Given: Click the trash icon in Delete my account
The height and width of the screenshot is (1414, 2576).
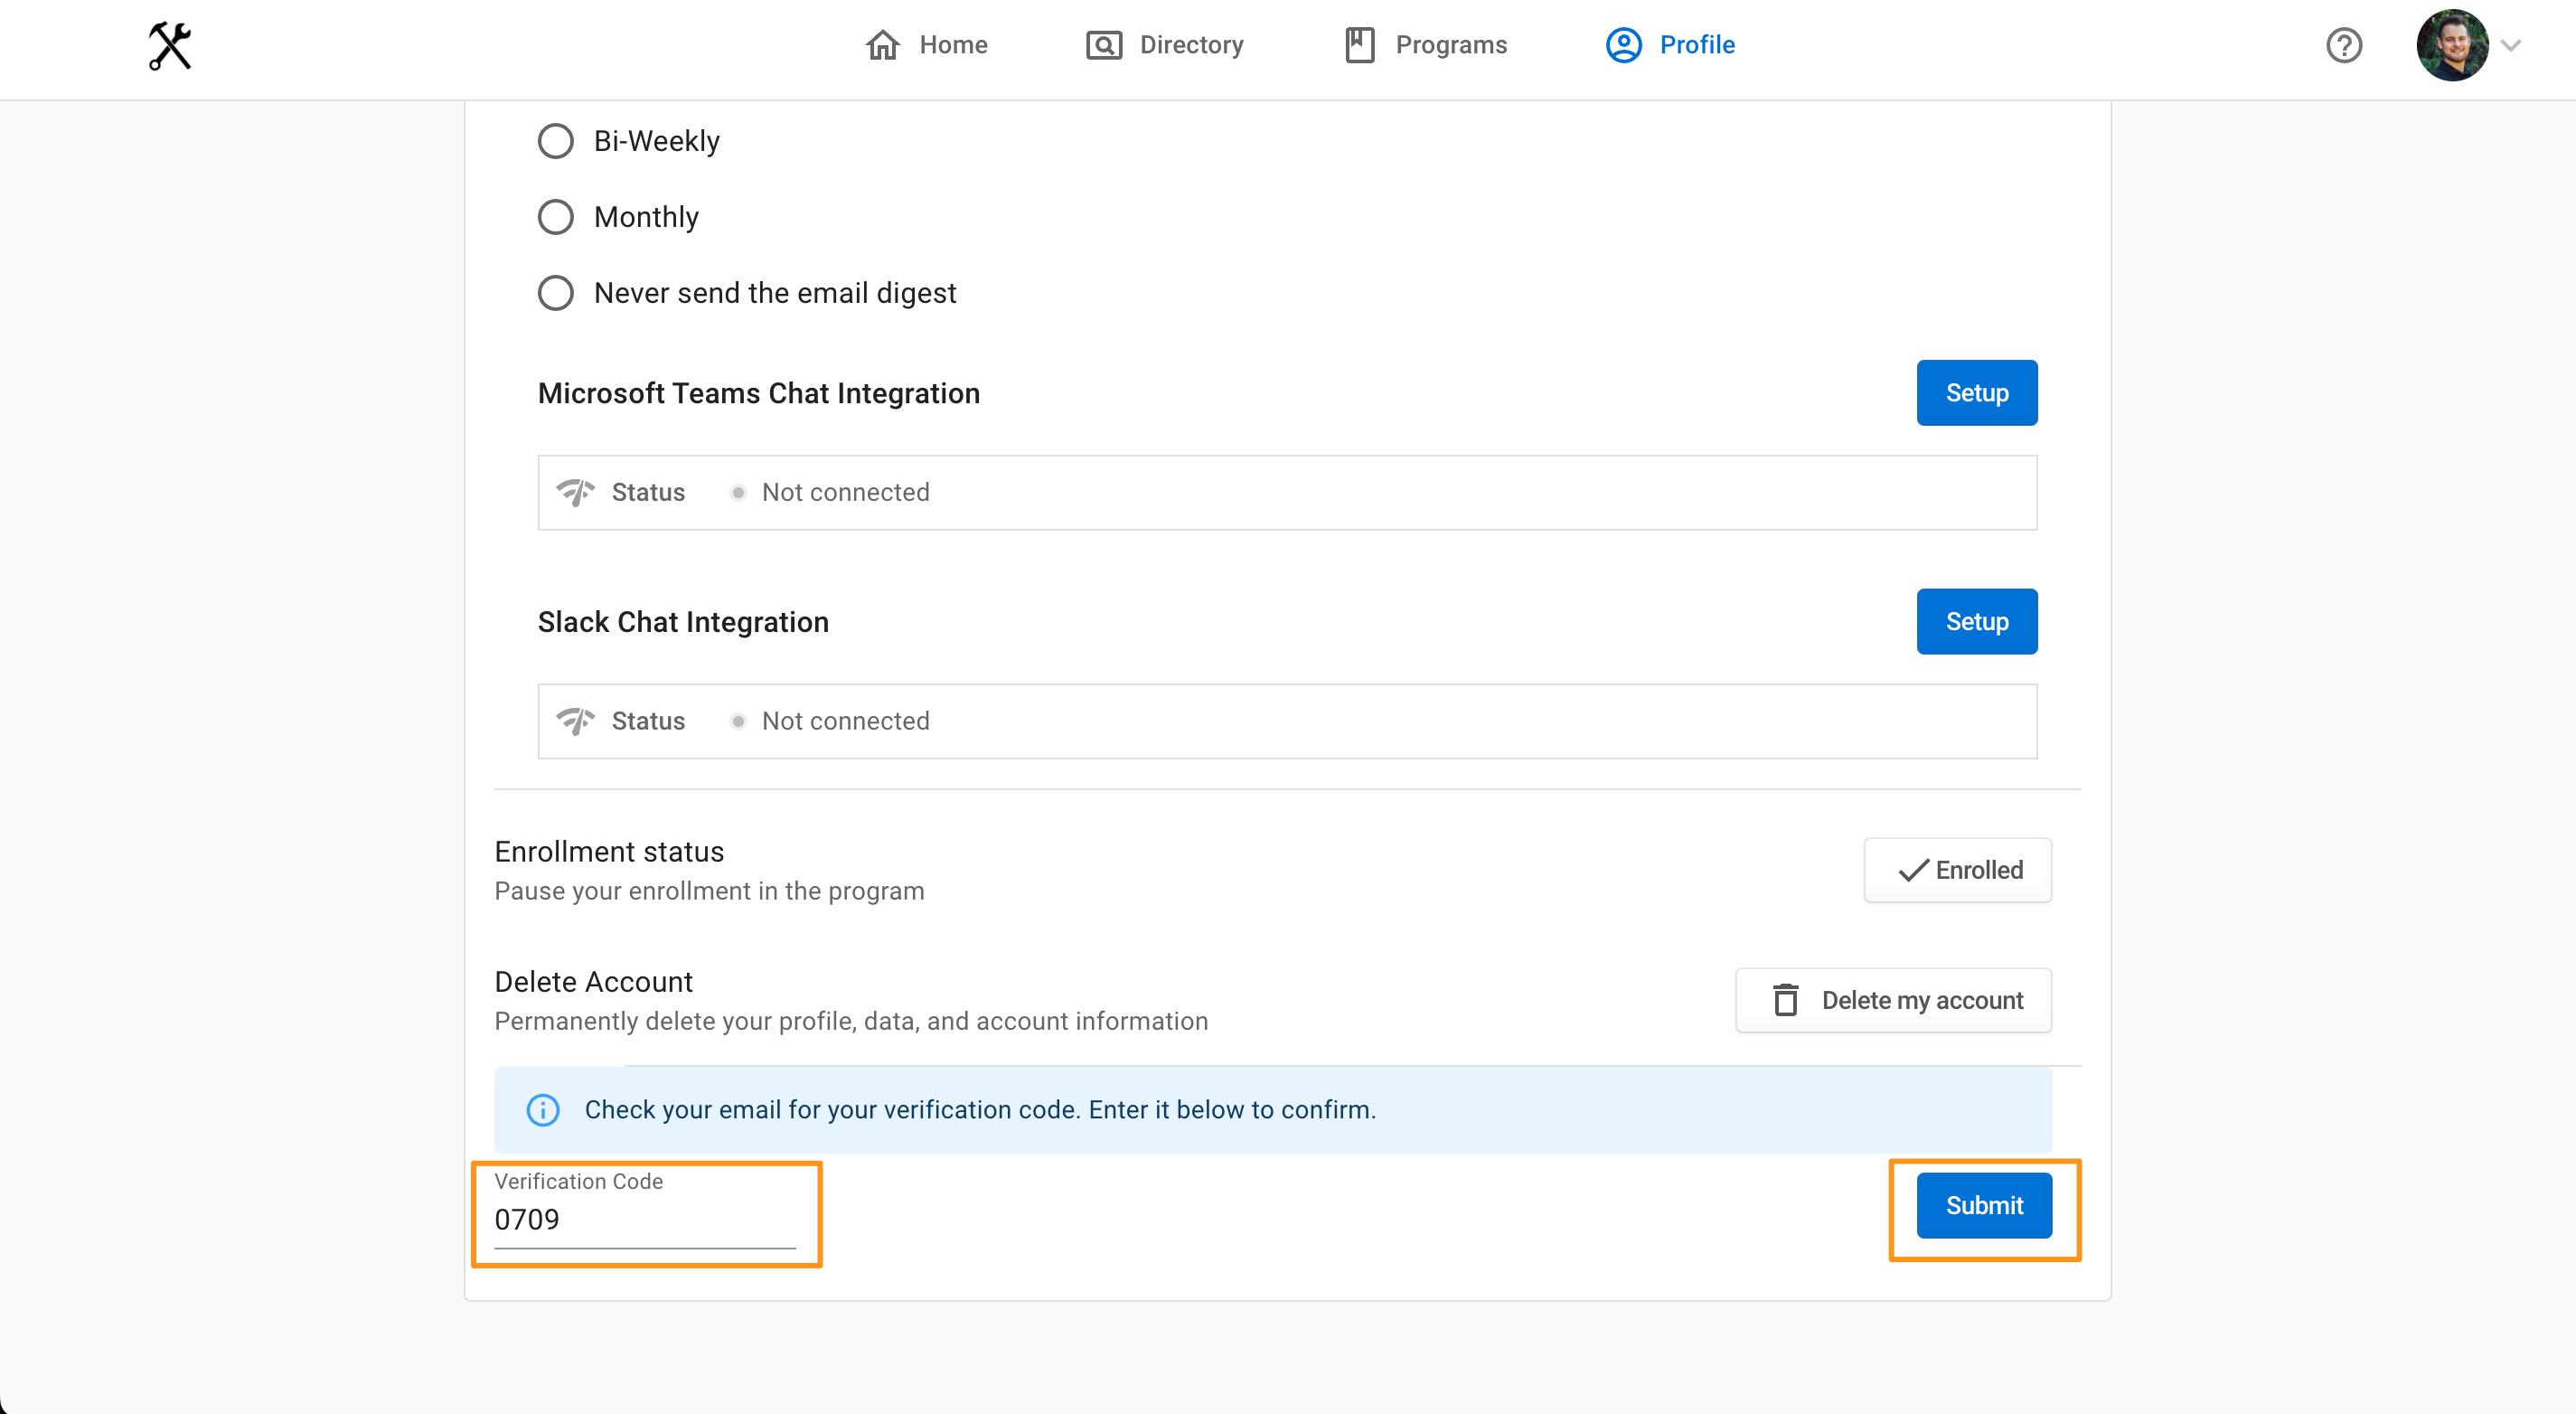Looking at the screenshot, I should pos(1785,1000).
